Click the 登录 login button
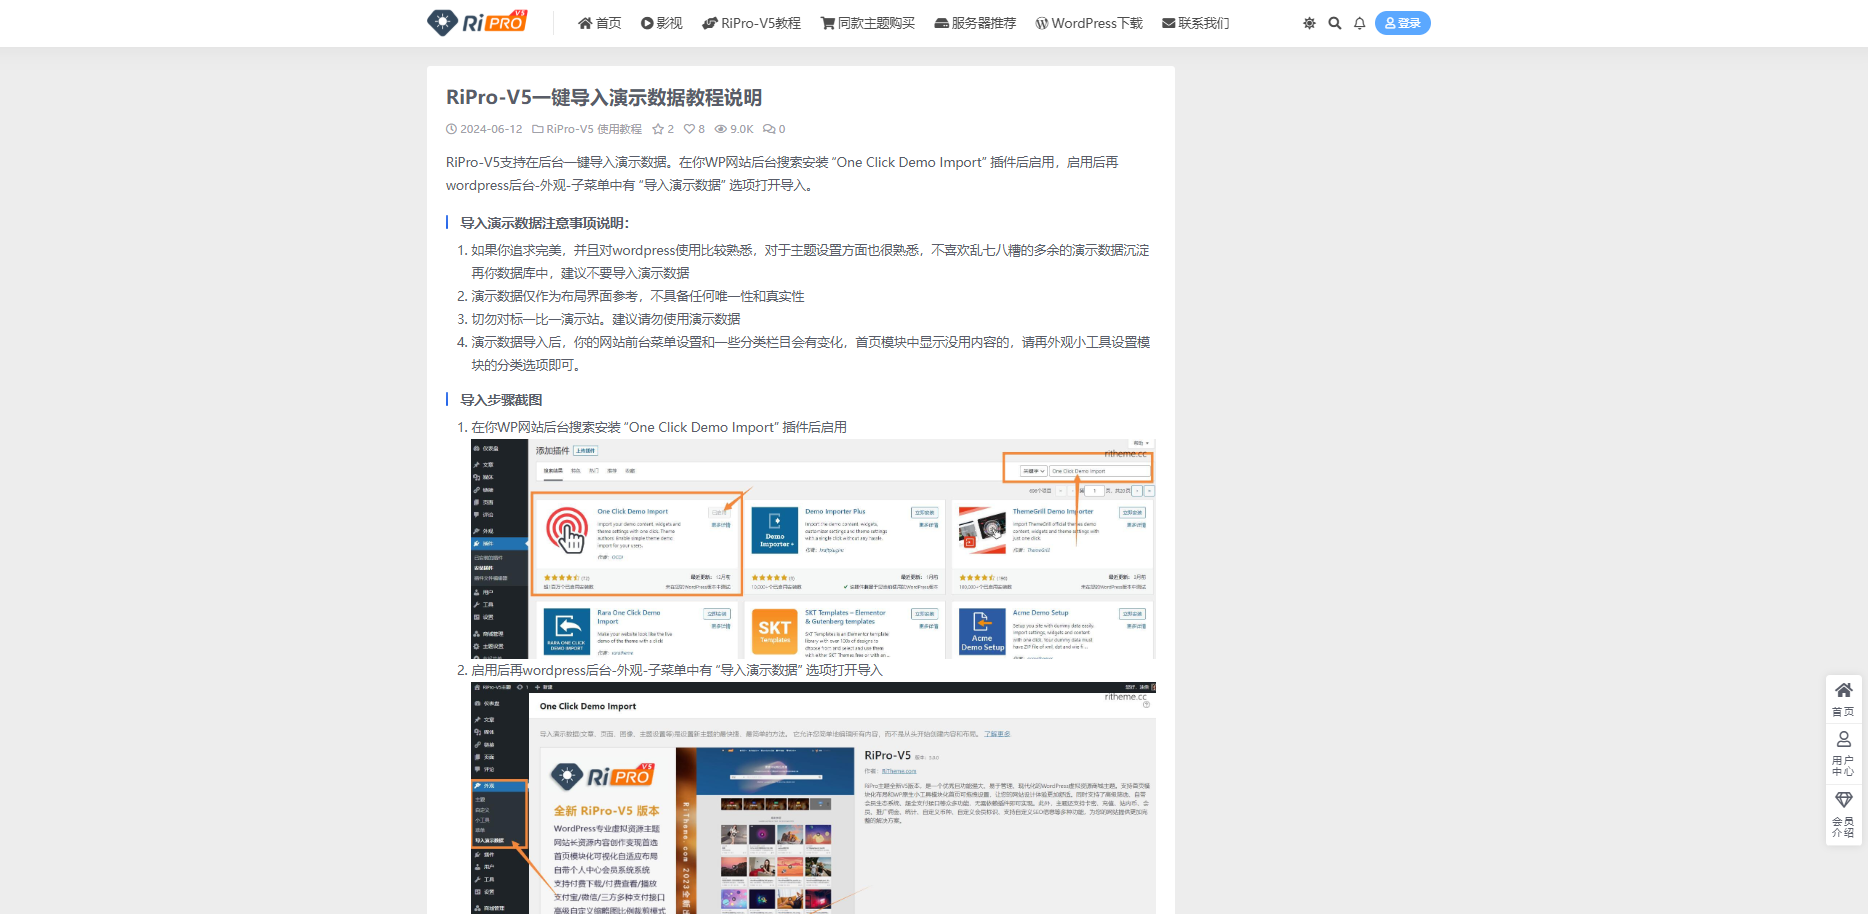This screenshot has height=914, width=1868. tap(1402, 23)
